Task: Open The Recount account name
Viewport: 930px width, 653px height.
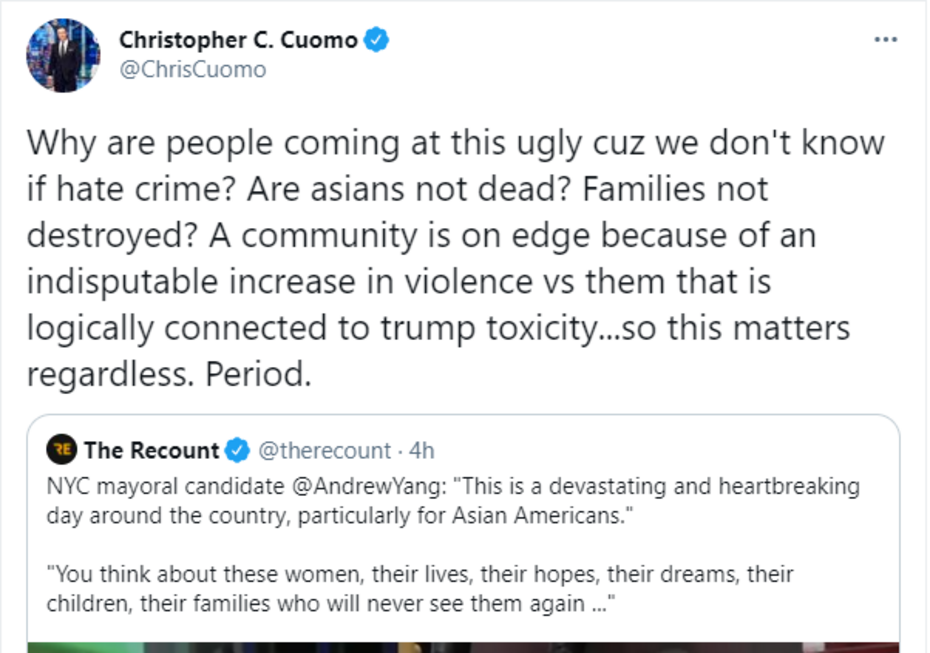Action: 151,451
